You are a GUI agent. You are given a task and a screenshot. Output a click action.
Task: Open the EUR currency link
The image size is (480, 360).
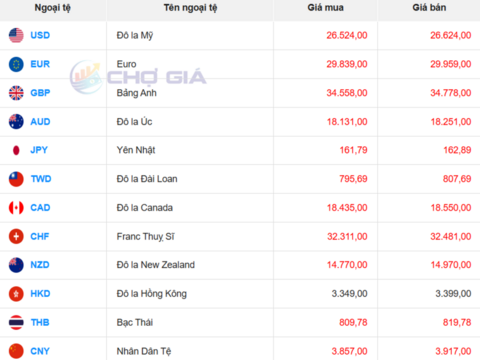[40, 64]
